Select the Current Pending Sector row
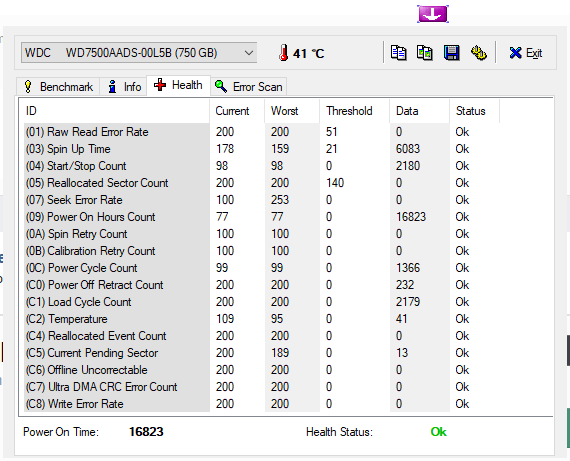This screenshot has height=461, width=570. pos(287,353)
